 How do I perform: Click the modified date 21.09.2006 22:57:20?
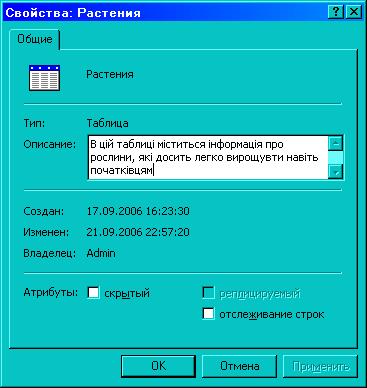coord(138,232)
